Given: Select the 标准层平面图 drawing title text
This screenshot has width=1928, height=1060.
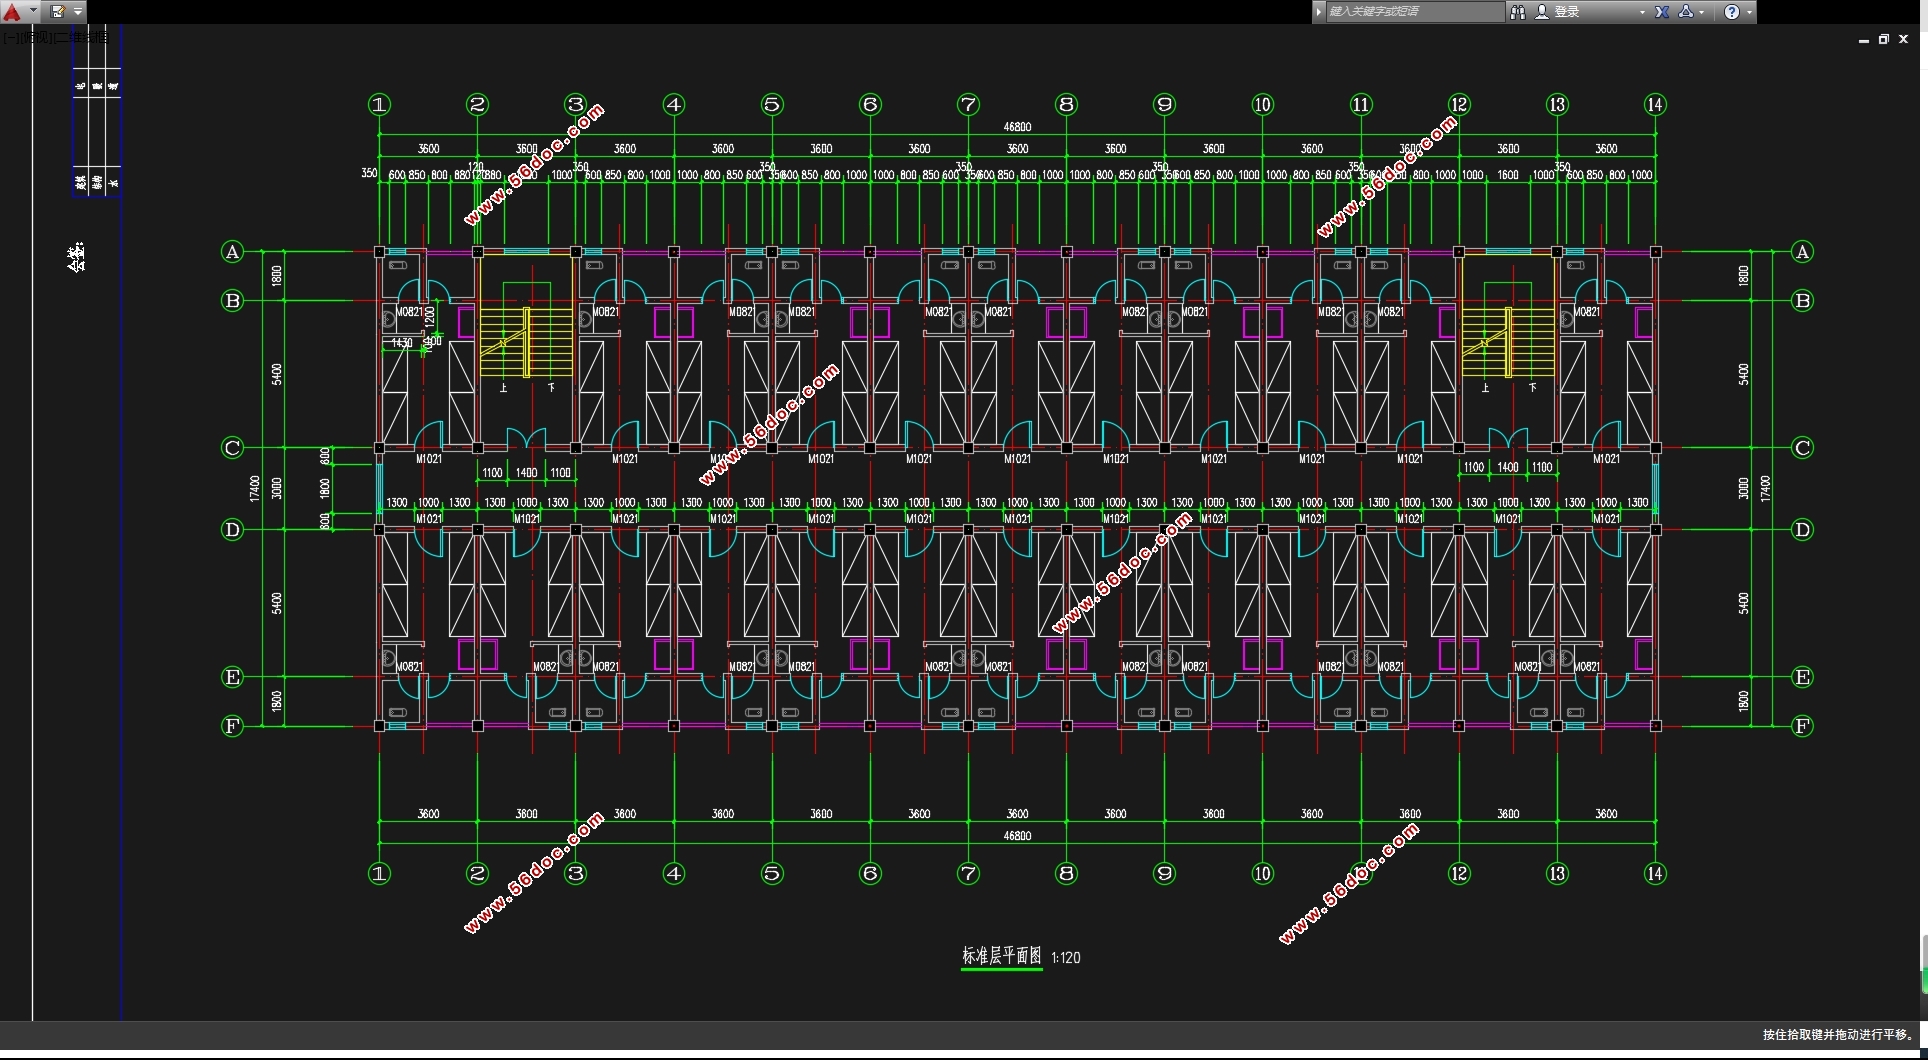Looking at the screenshot, I should pyautogui.click(x=1001, y=956).
